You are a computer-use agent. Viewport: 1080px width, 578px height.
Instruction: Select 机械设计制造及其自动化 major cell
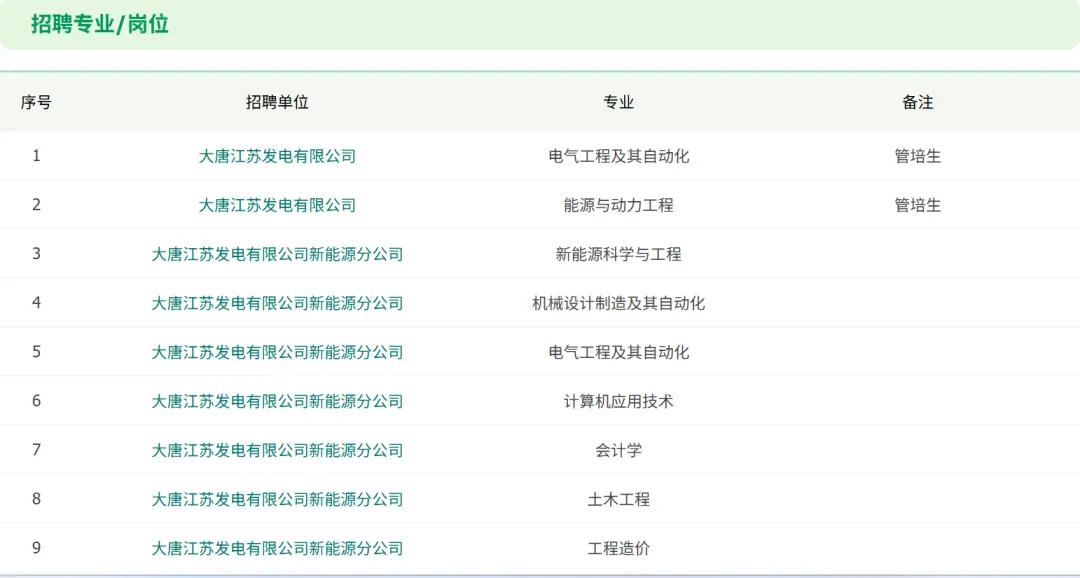pos(619,303)
